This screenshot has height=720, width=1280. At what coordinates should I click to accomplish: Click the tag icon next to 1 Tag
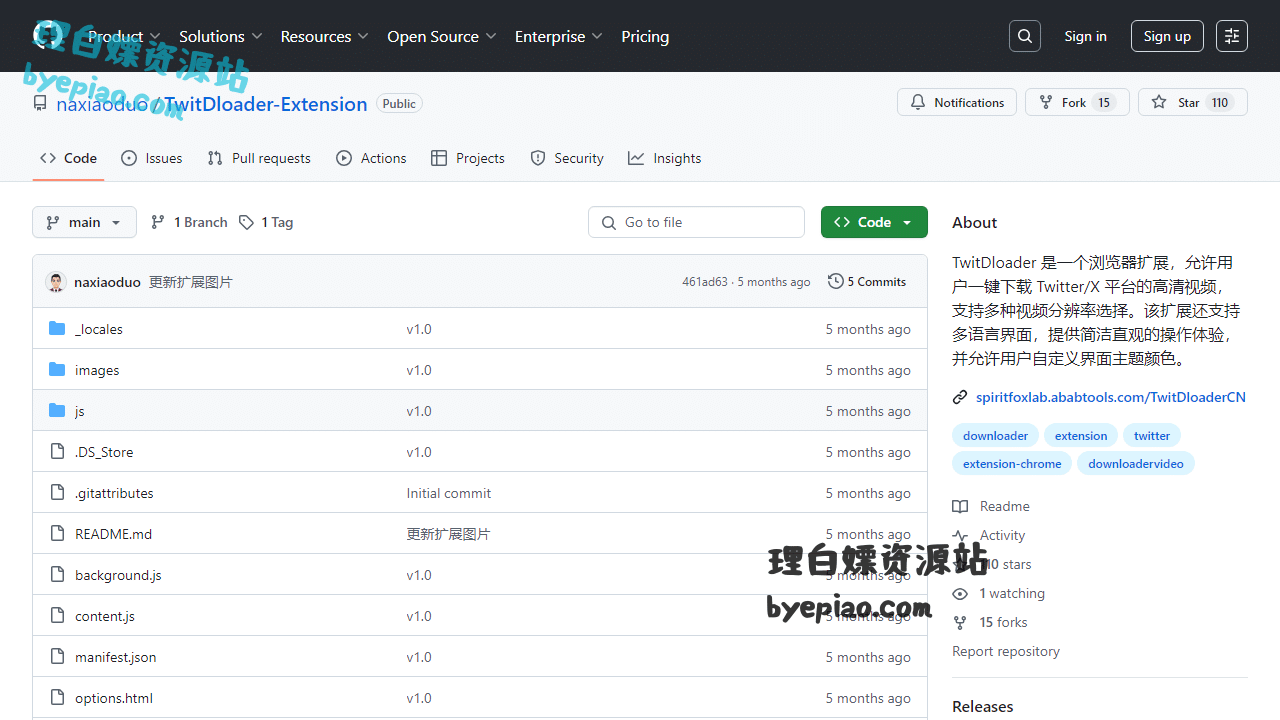click(x=246, y=222)
